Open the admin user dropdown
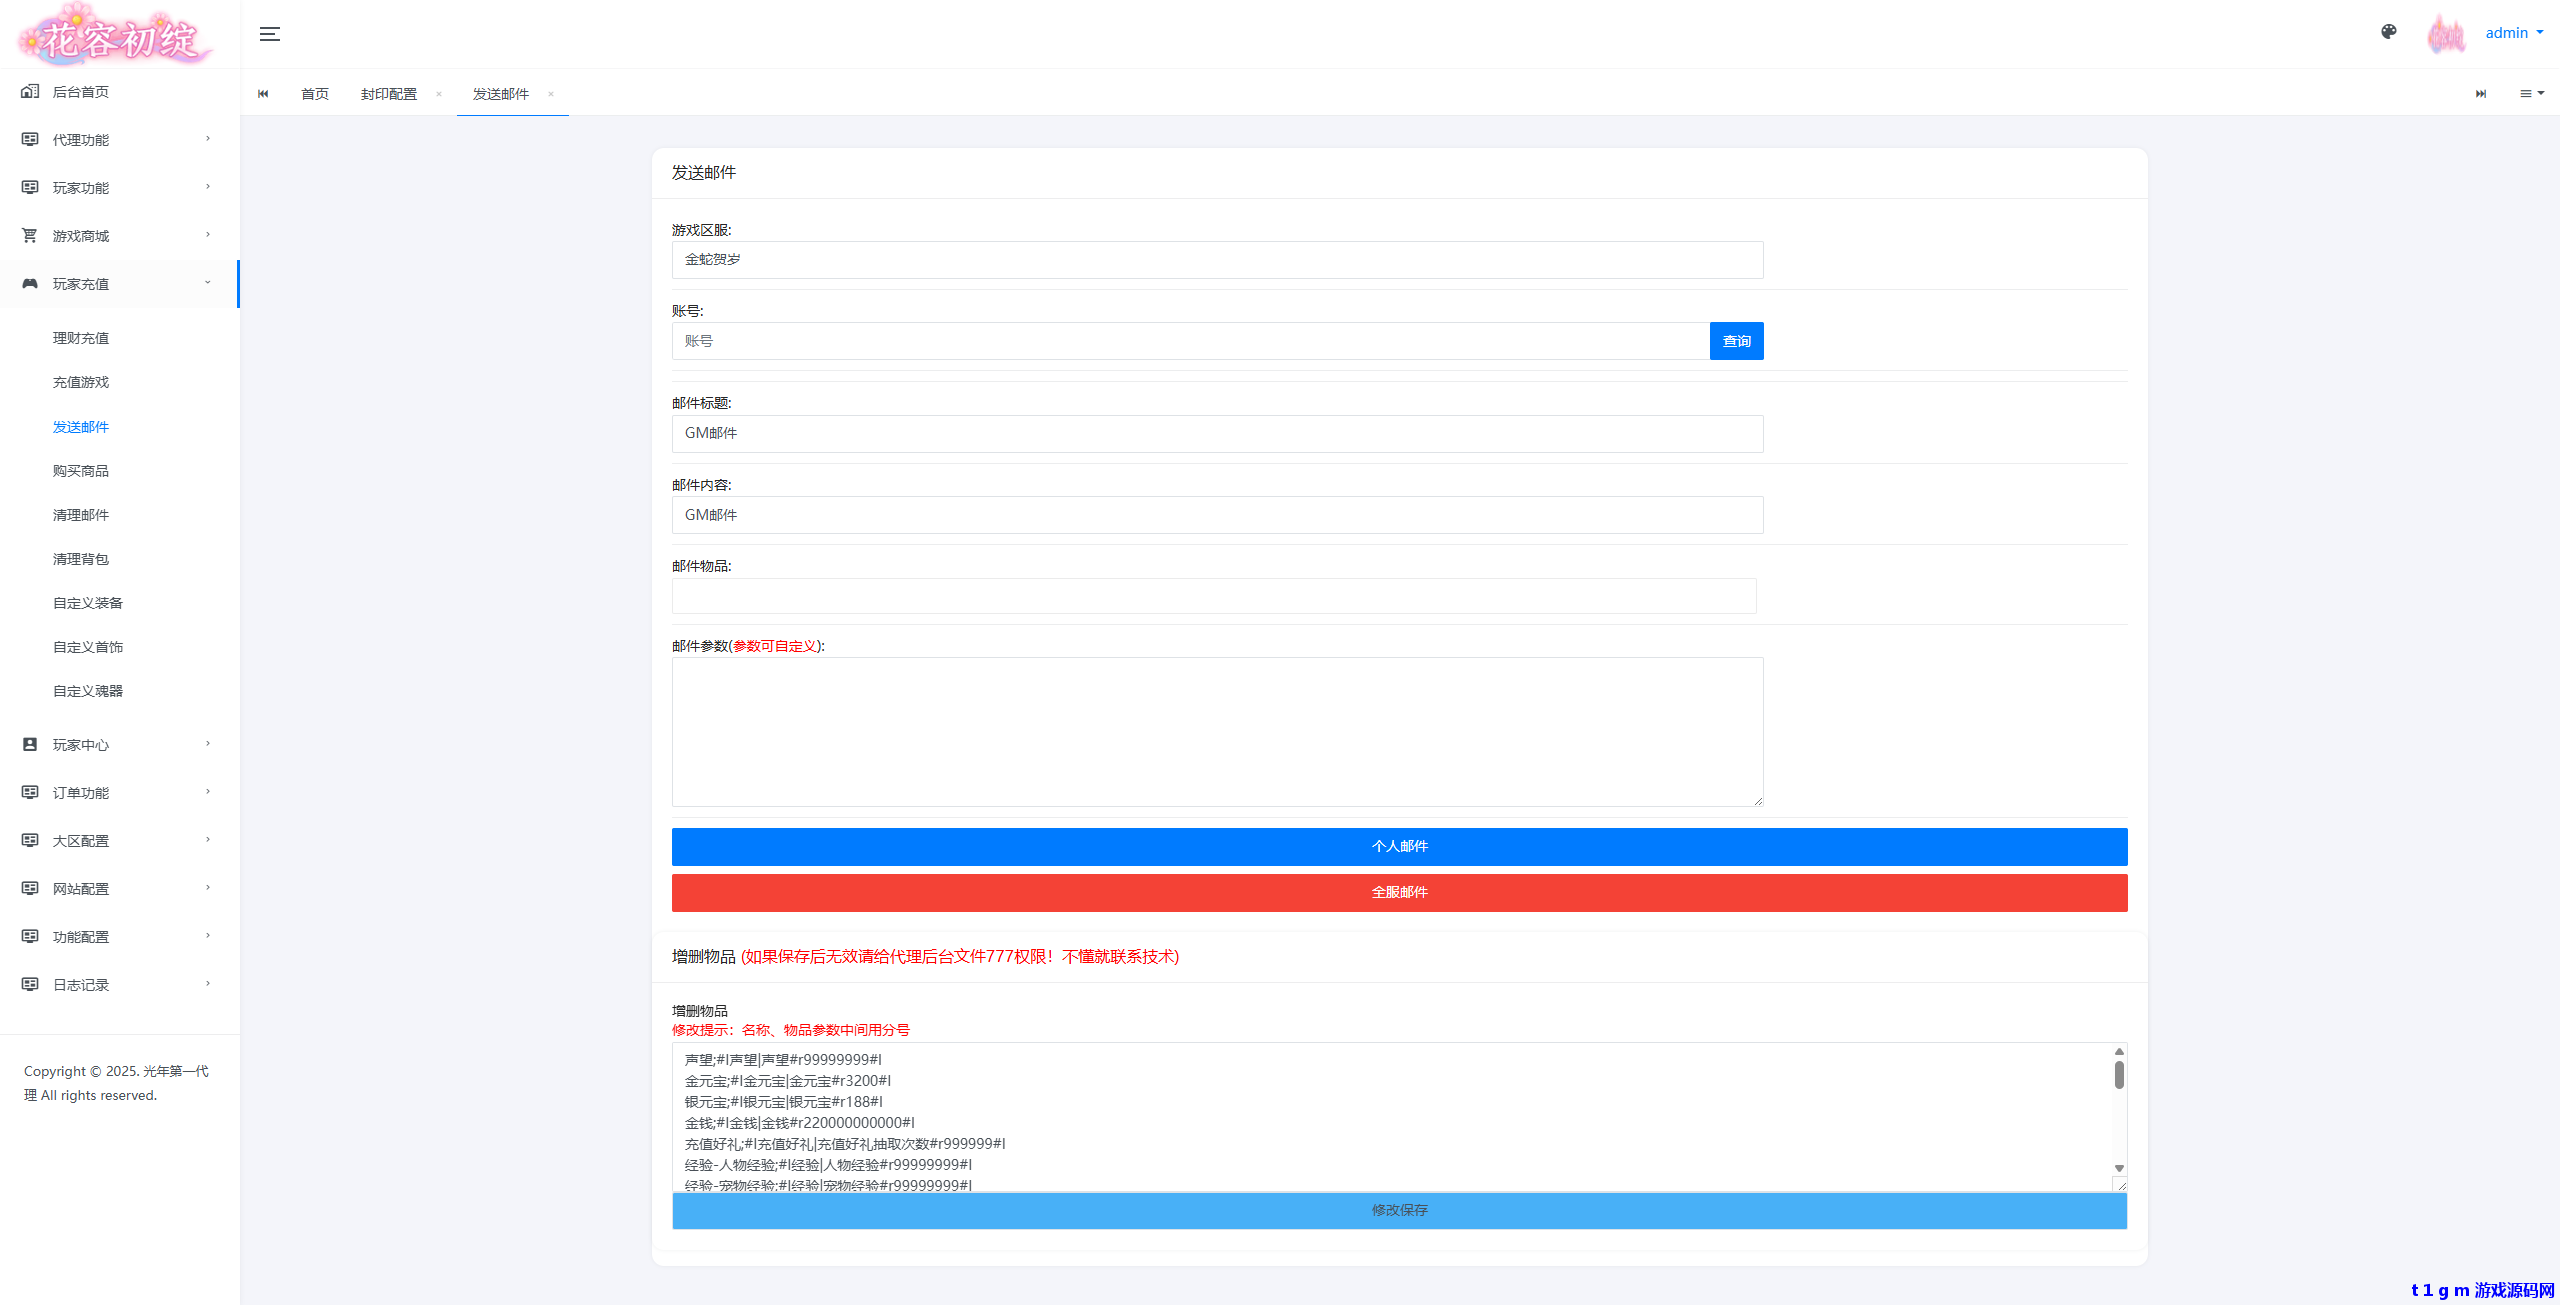The width and height of the screenshot is (2560, 1305). click(2514, 33)
